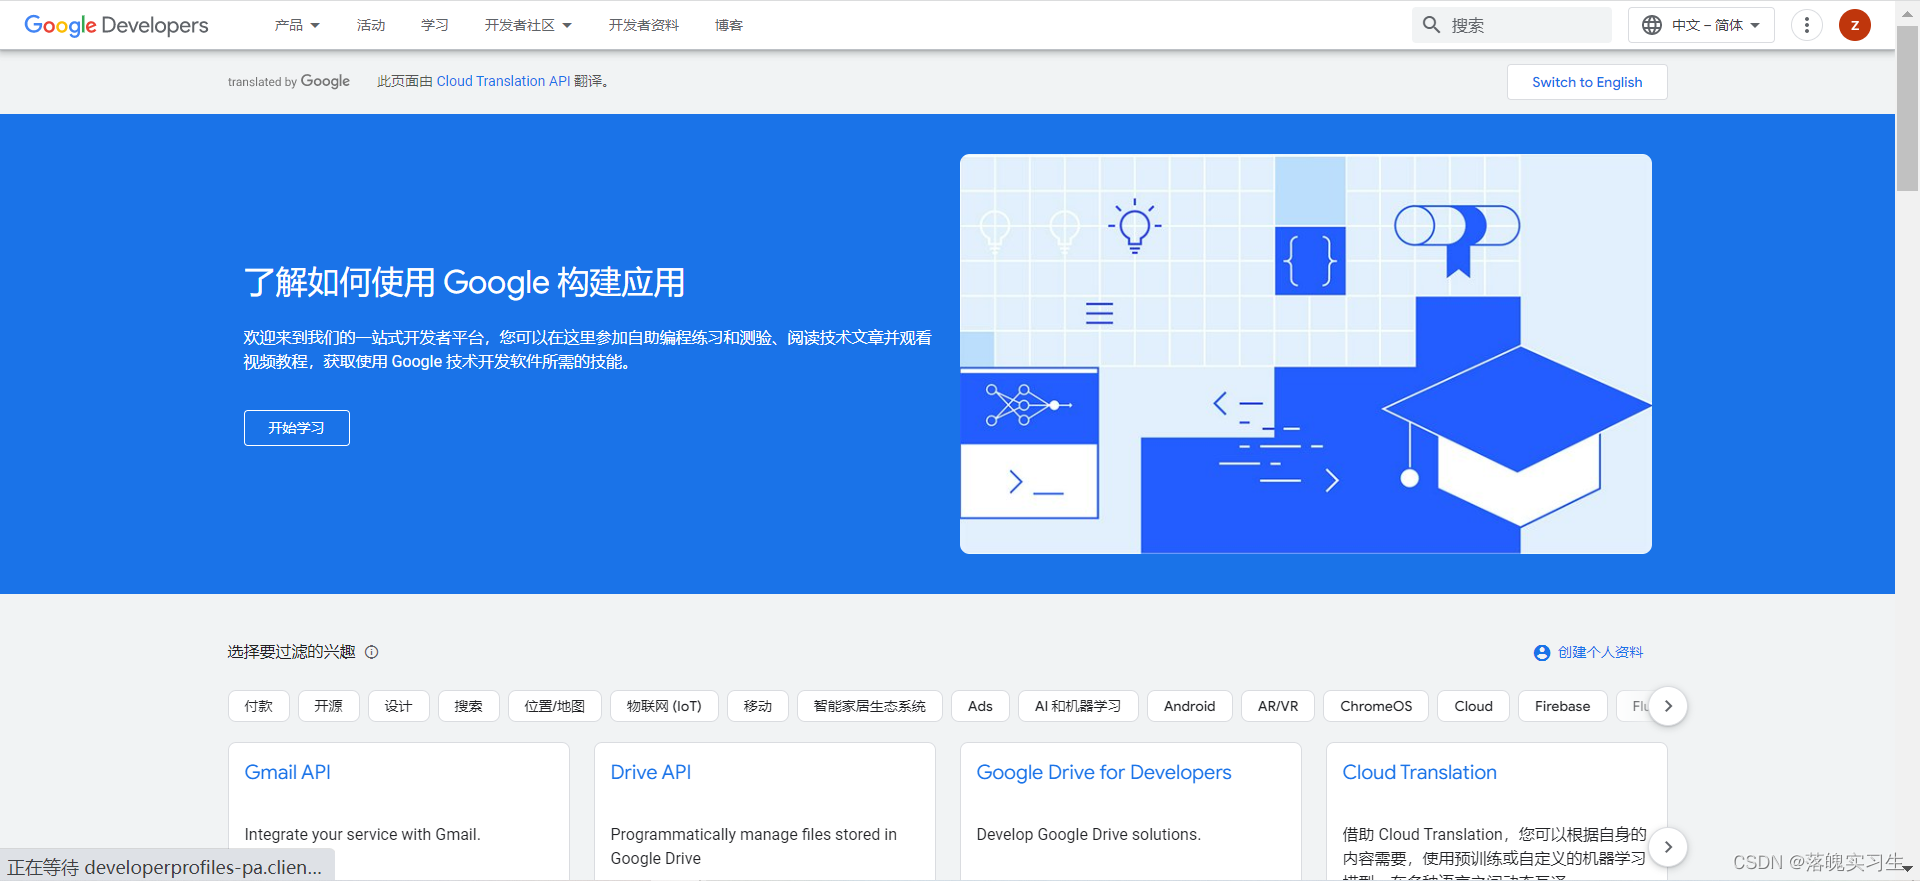Open the Google Drive for Developers card

(1104, 772)
